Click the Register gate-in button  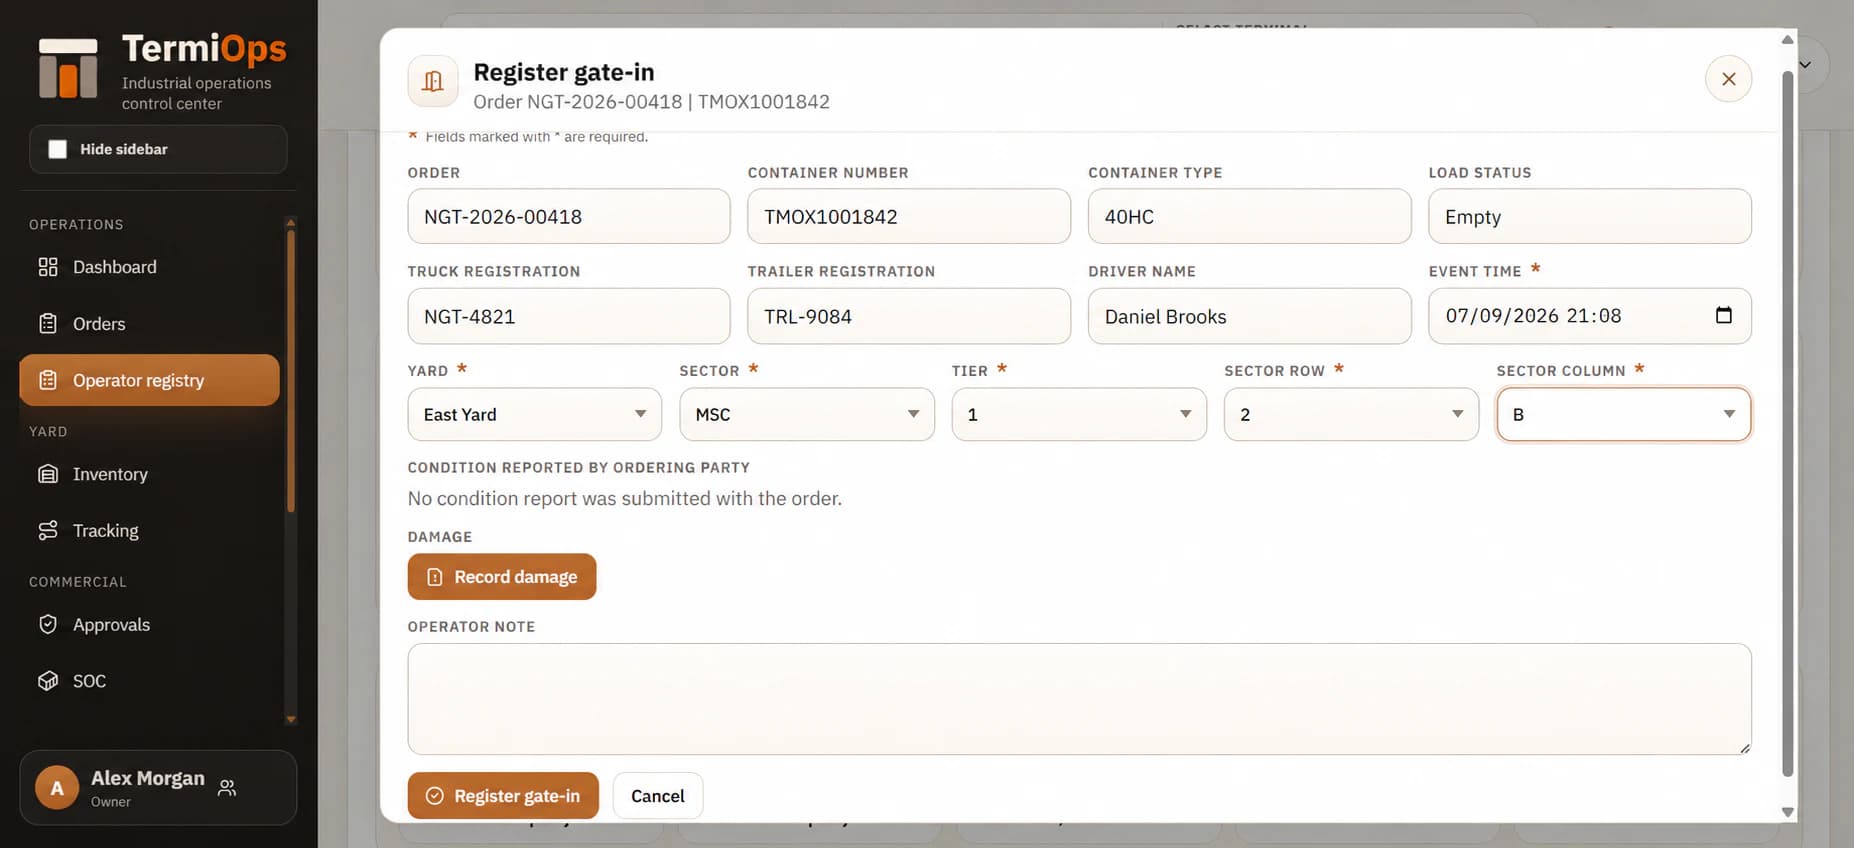(x=503, y=796)
